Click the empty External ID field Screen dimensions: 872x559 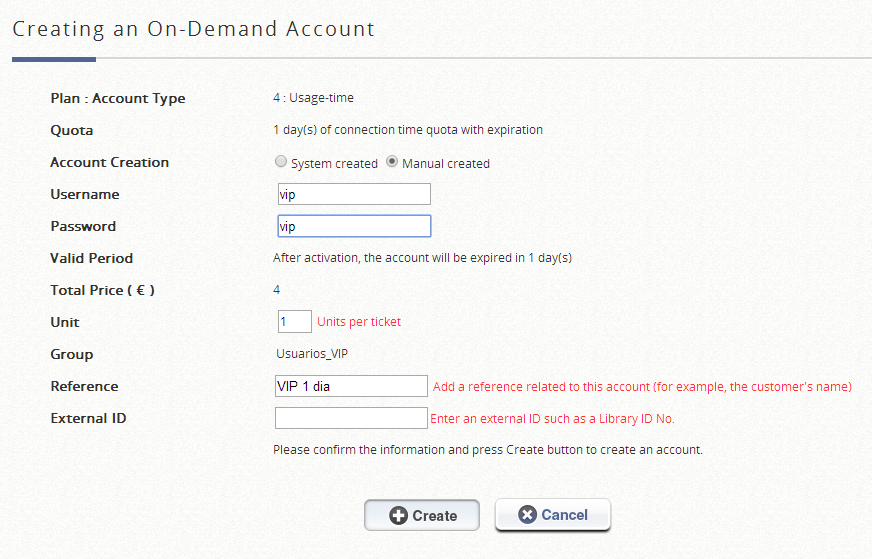pyautogui.click(x=351, y=418)
